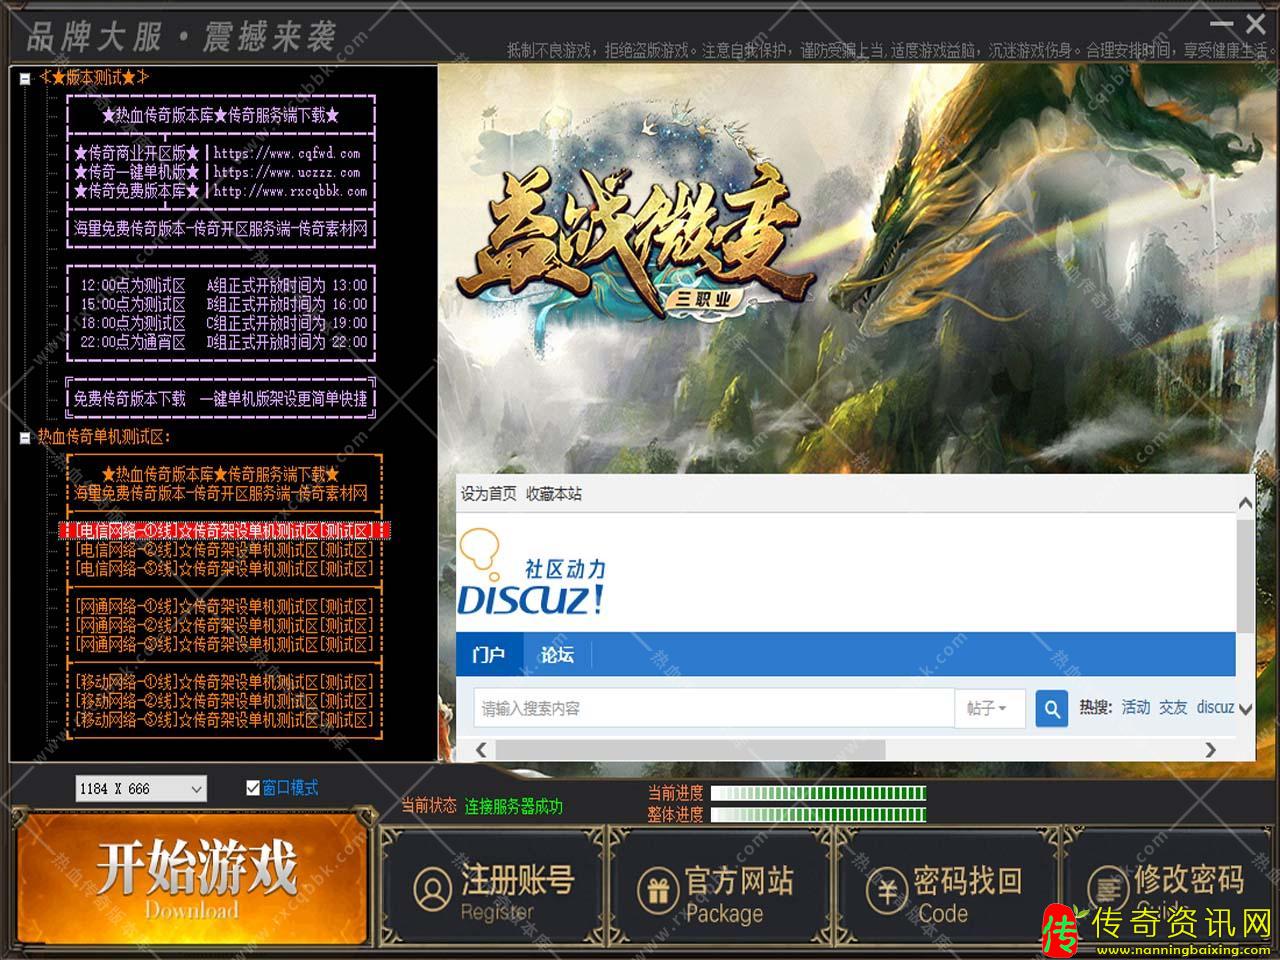
Task: Open the 1184 X 666 resolution dropdown
Action: tap(196, 789)
